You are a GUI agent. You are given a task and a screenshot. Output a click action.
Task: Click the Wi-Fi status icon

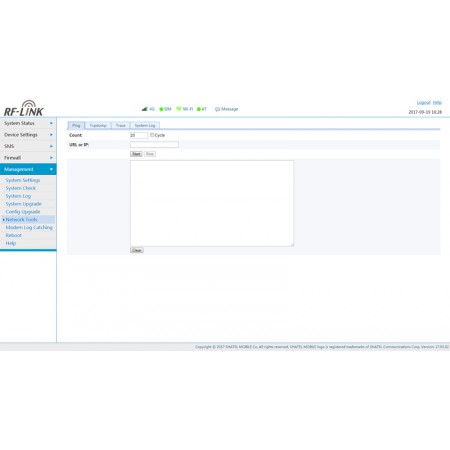click(179, 109)
